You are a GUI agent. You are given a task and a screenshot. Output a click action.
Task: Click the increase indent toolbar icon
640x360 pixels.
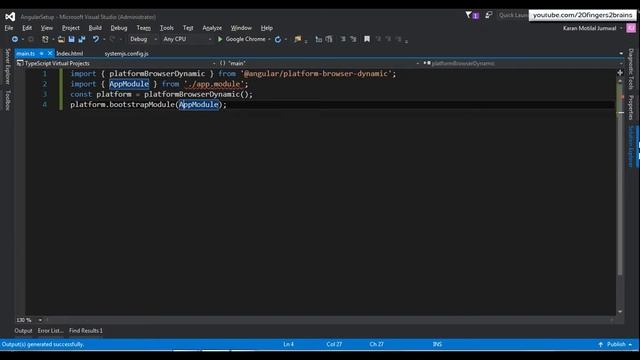[329, 39]
